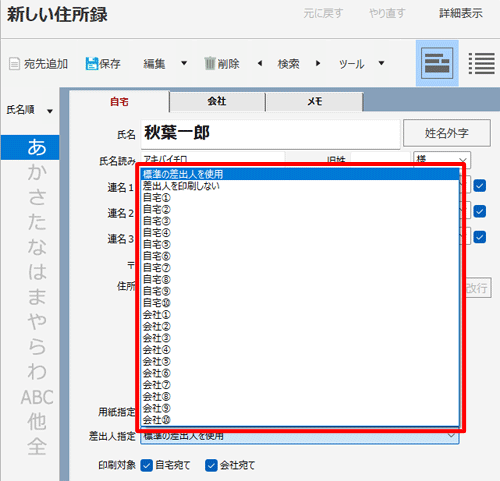The width and height of the screenshot is (500, 481).
Task: Choose 会社① in the sender list
Action: click(300, 314)
